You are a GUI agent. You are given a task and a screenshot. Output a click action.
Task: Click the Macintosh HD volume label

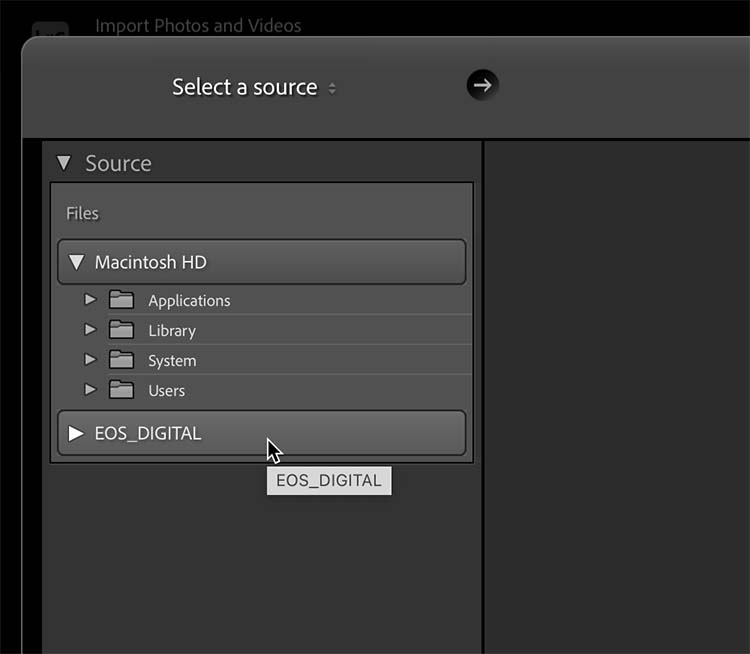(x=151, y=262)
